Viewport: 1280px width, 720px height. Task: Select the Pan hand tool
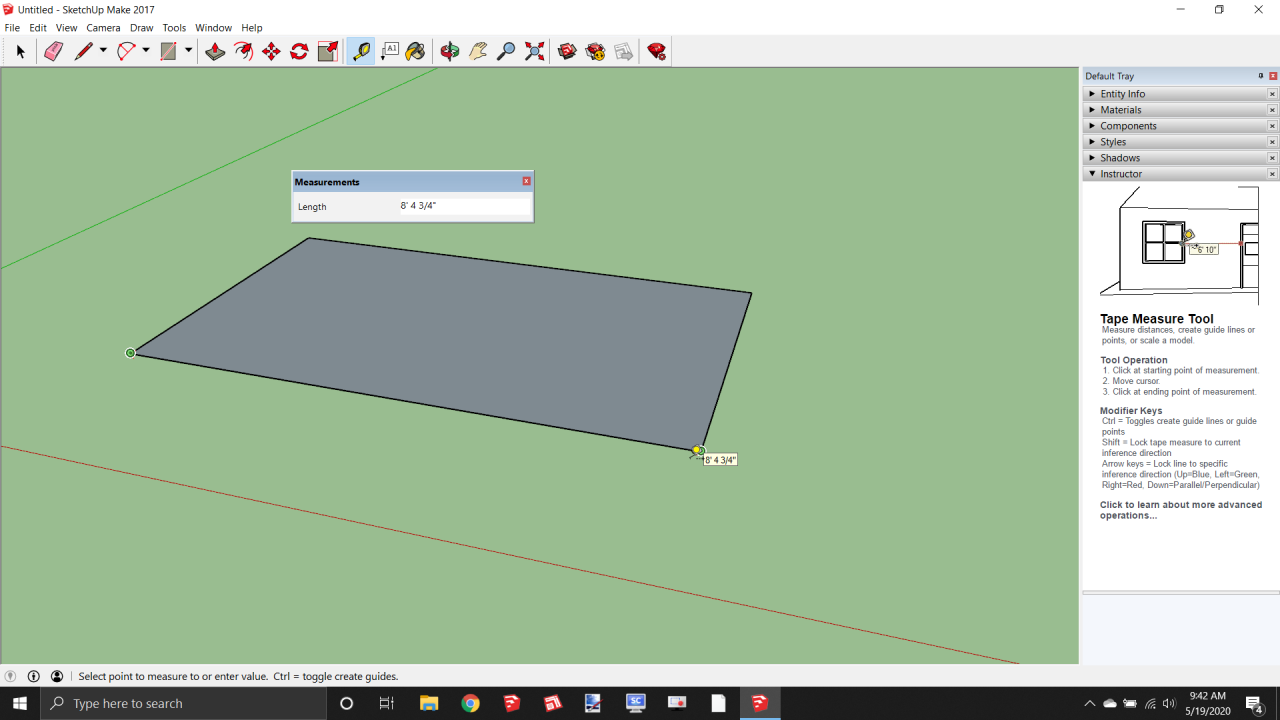pos(478,51)
